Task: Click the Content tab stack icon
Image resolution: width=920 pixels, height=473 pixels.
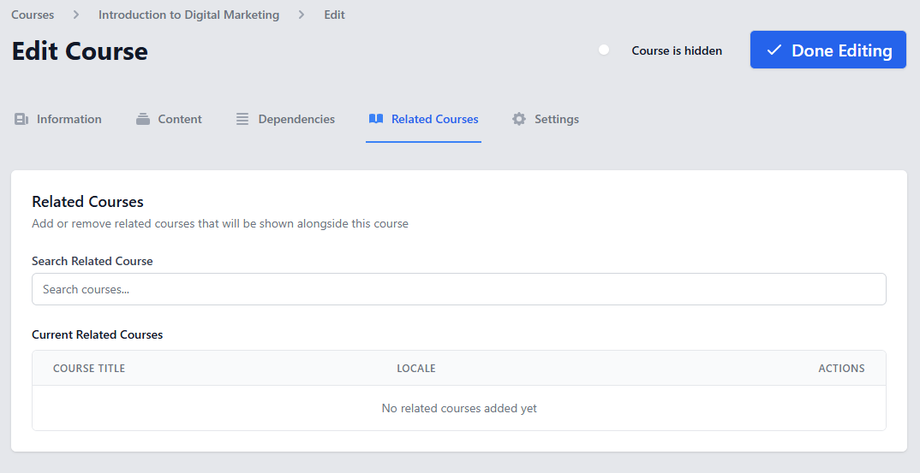Action: click(x=143, y=119)
